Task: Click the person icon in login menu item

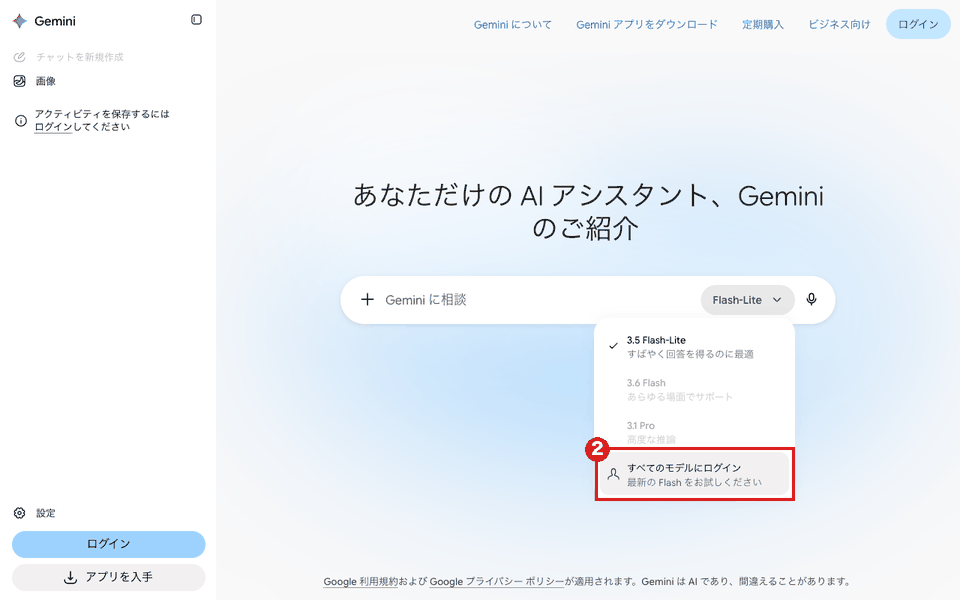Action: (x=613, y=474)
